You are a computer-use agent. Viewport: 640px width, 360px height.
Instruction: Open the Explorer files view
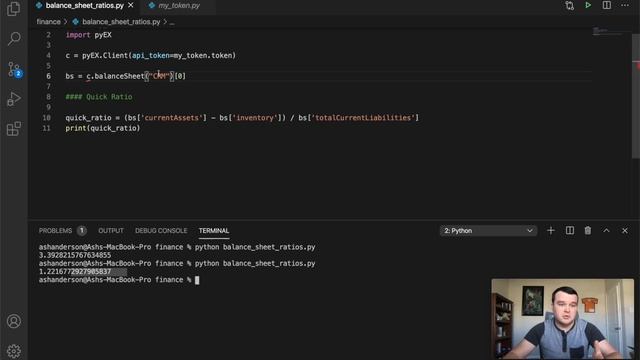coord(13,9)
